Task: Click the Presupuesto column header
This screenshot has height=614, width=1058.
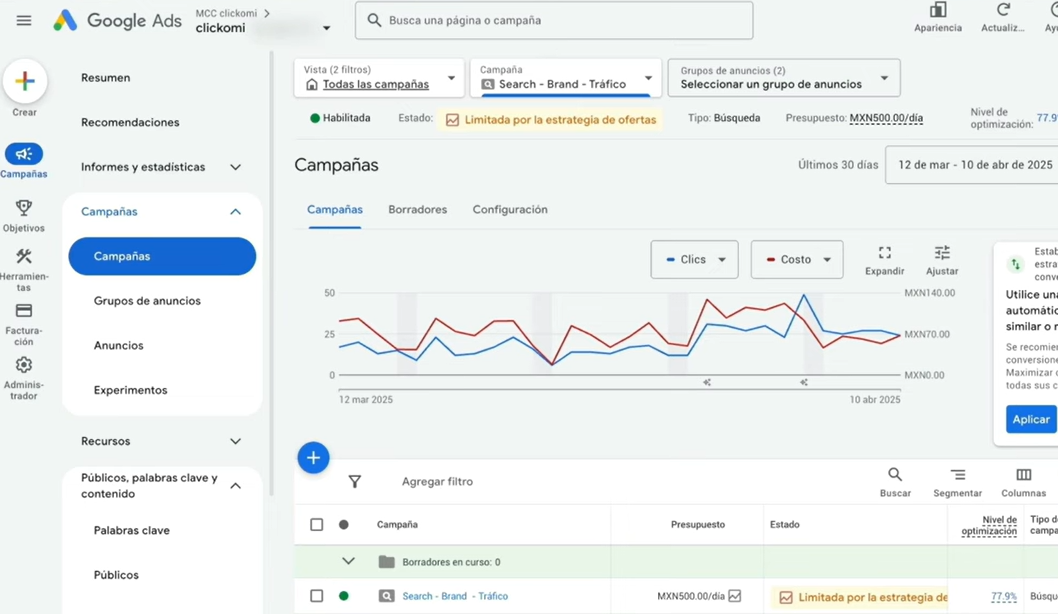Action: 698,524
